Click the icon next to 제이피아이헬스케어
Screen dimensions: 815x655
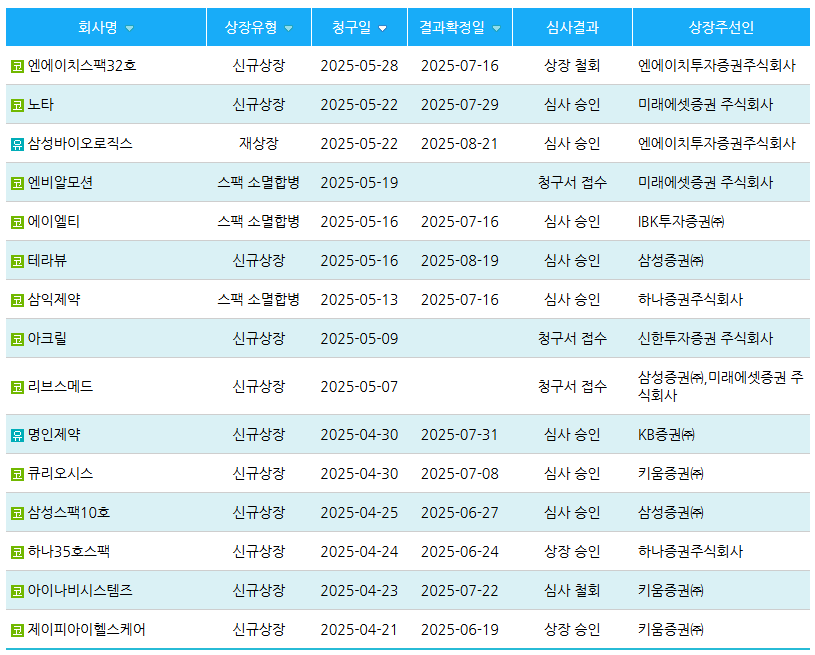[17, 630]
